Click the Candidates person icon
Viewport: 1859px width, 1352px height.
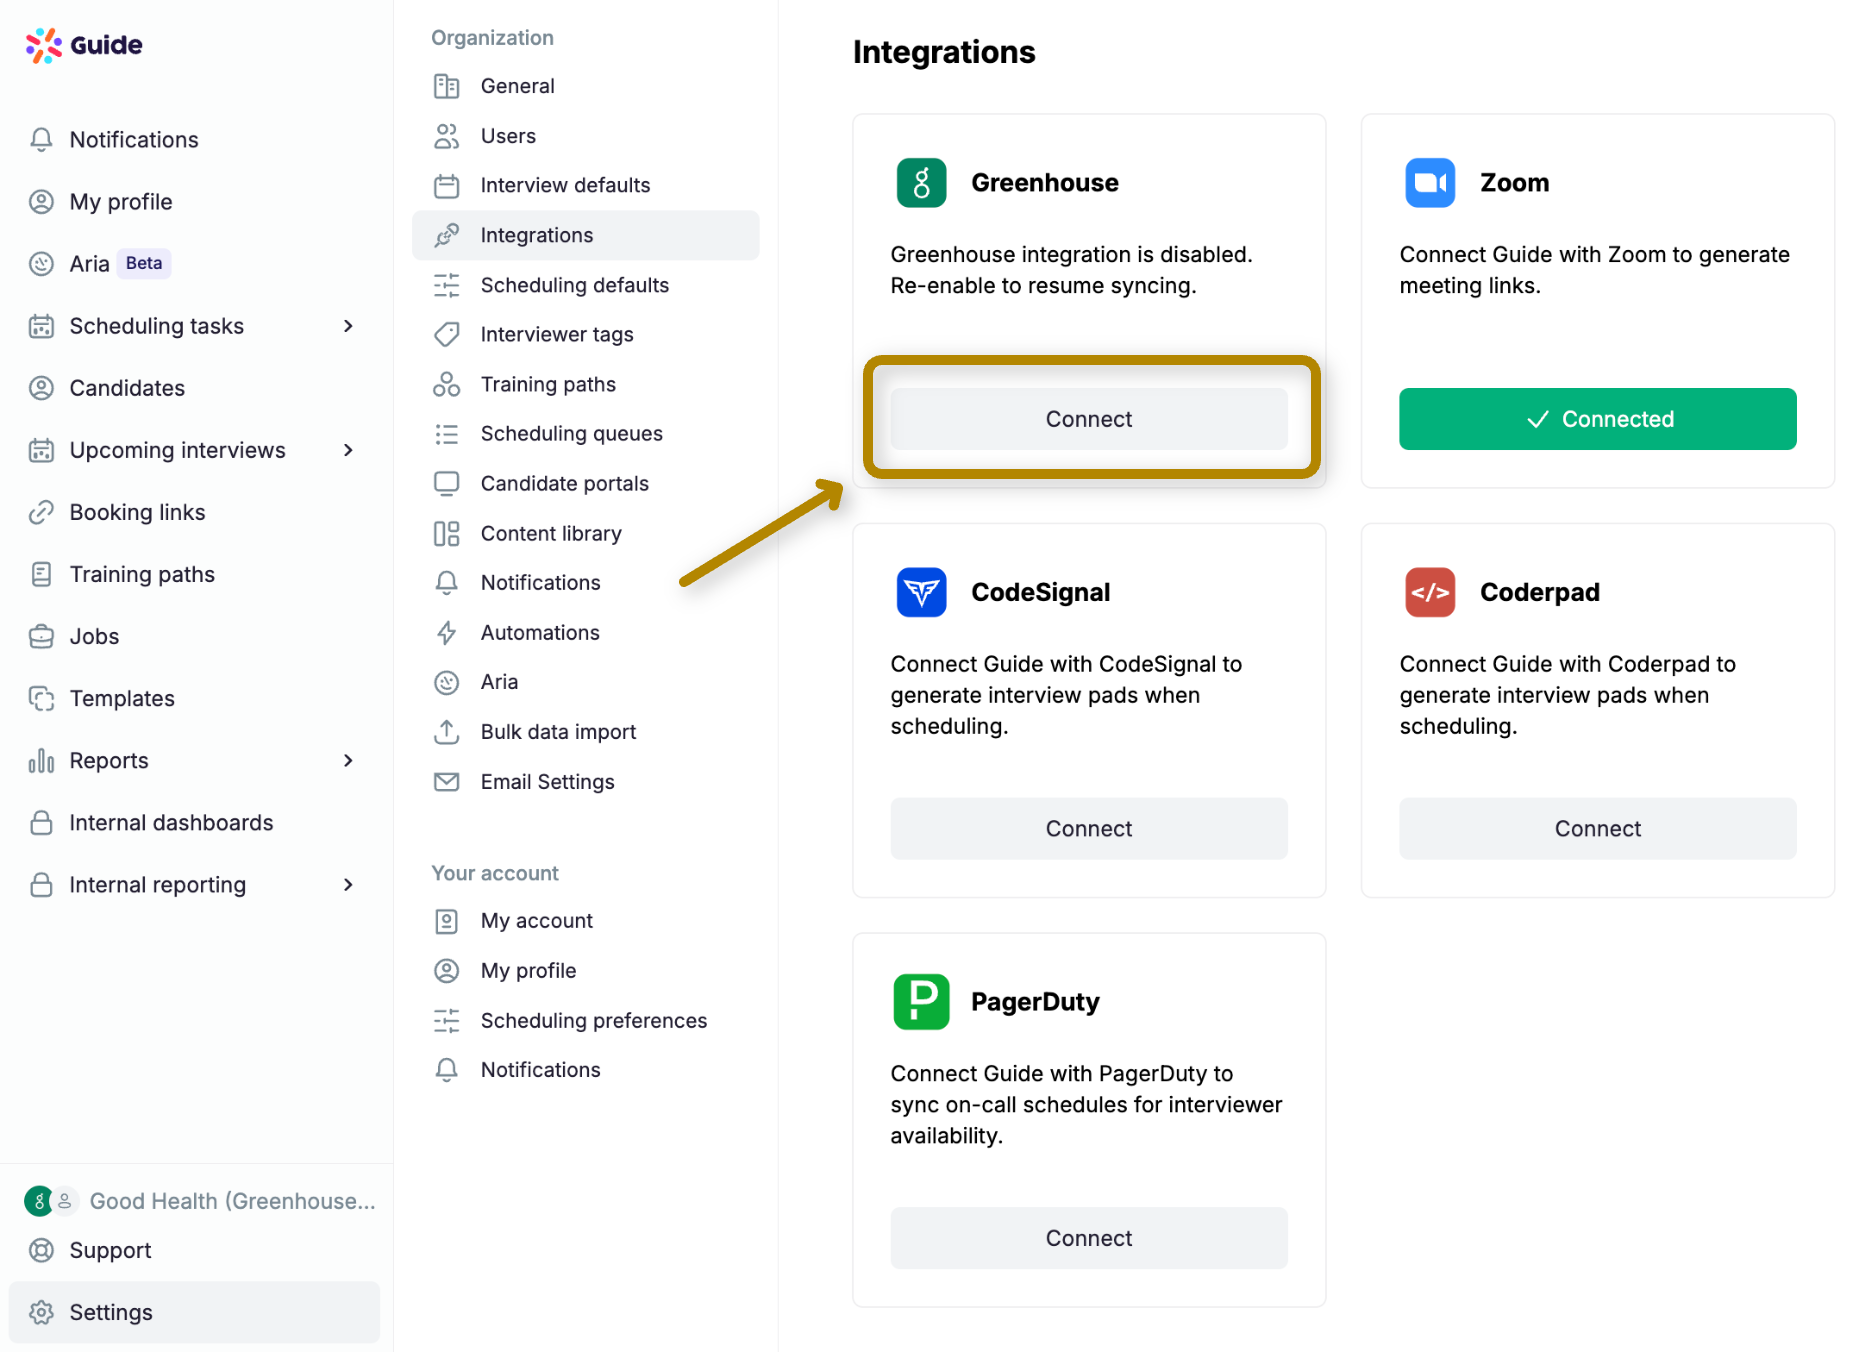point(41,388)
